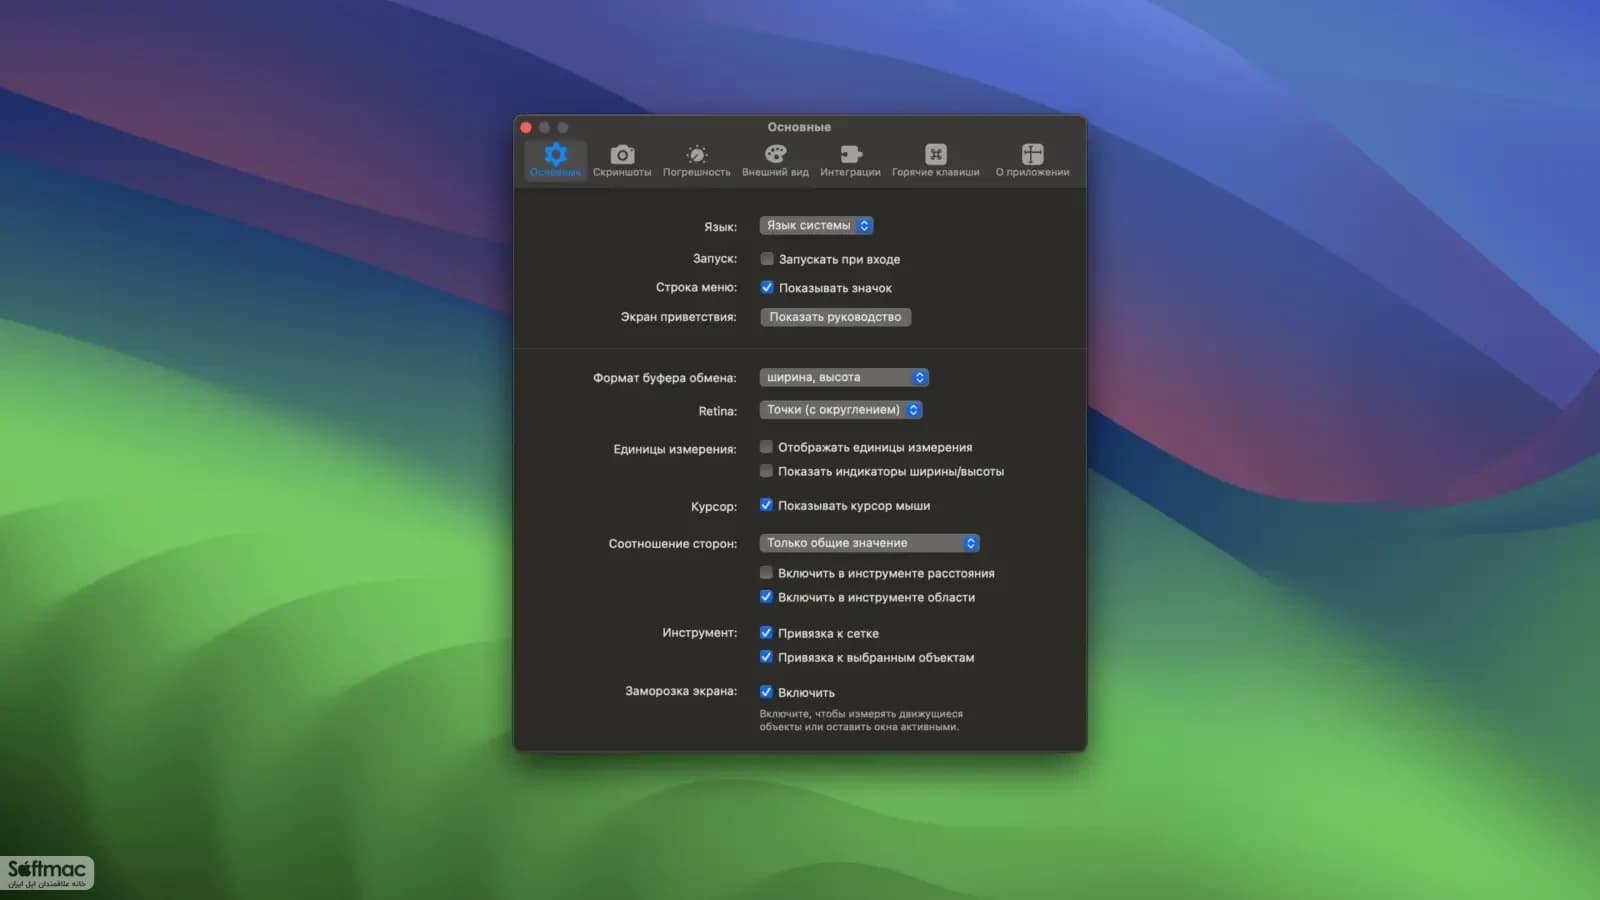Open the Язык системы language dropdown
Viewport: 1600px width, 900px height.
[x=816, y=226]
